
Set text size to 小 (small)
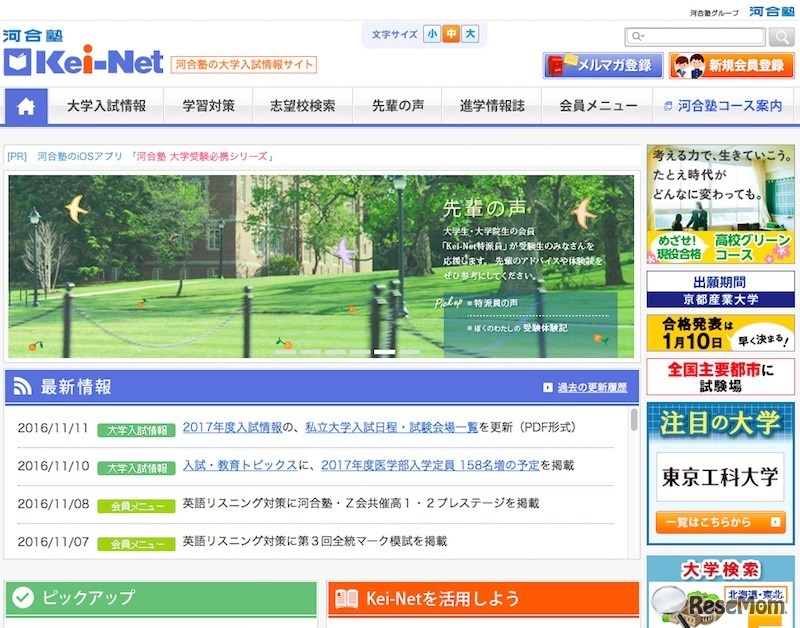[432, 34]
